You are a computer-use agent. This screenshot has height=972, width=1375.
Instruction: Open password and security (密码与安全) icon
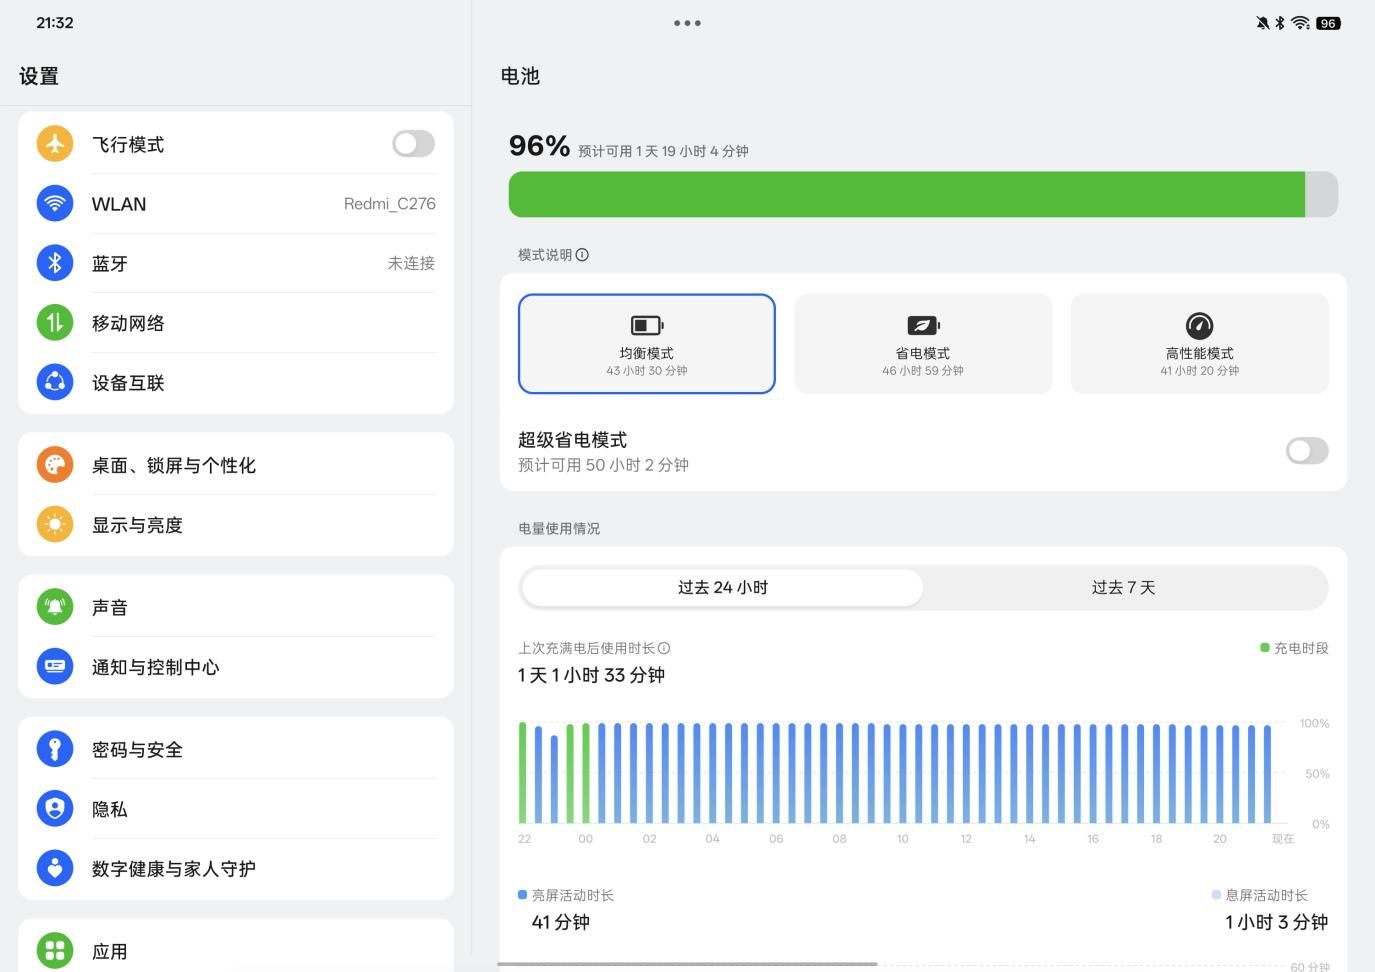click(55, 749)
